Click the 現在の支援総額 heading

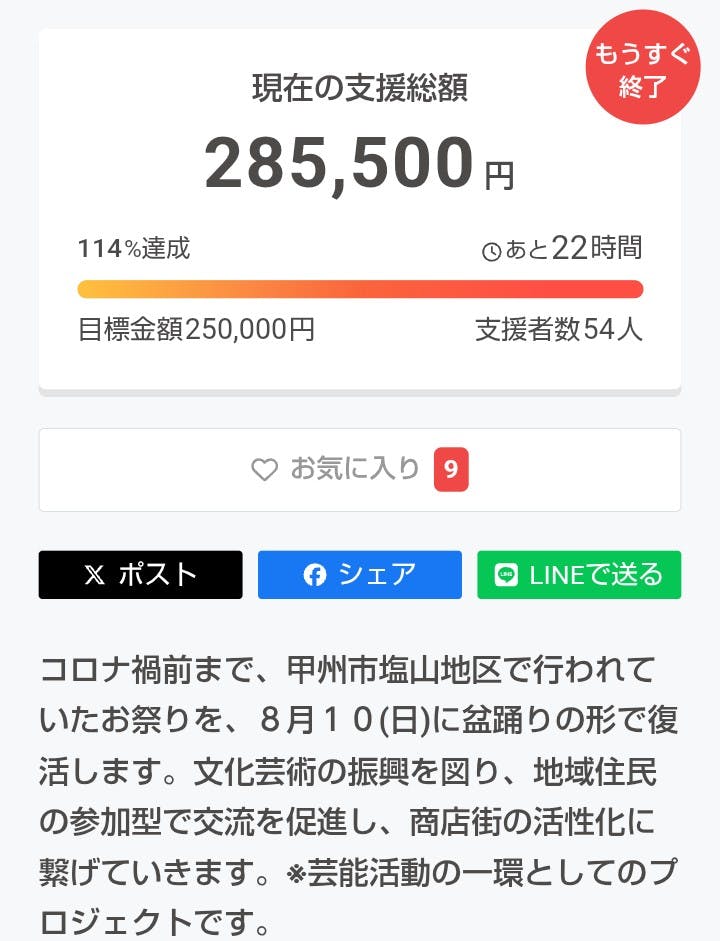(x=359, y=89)
